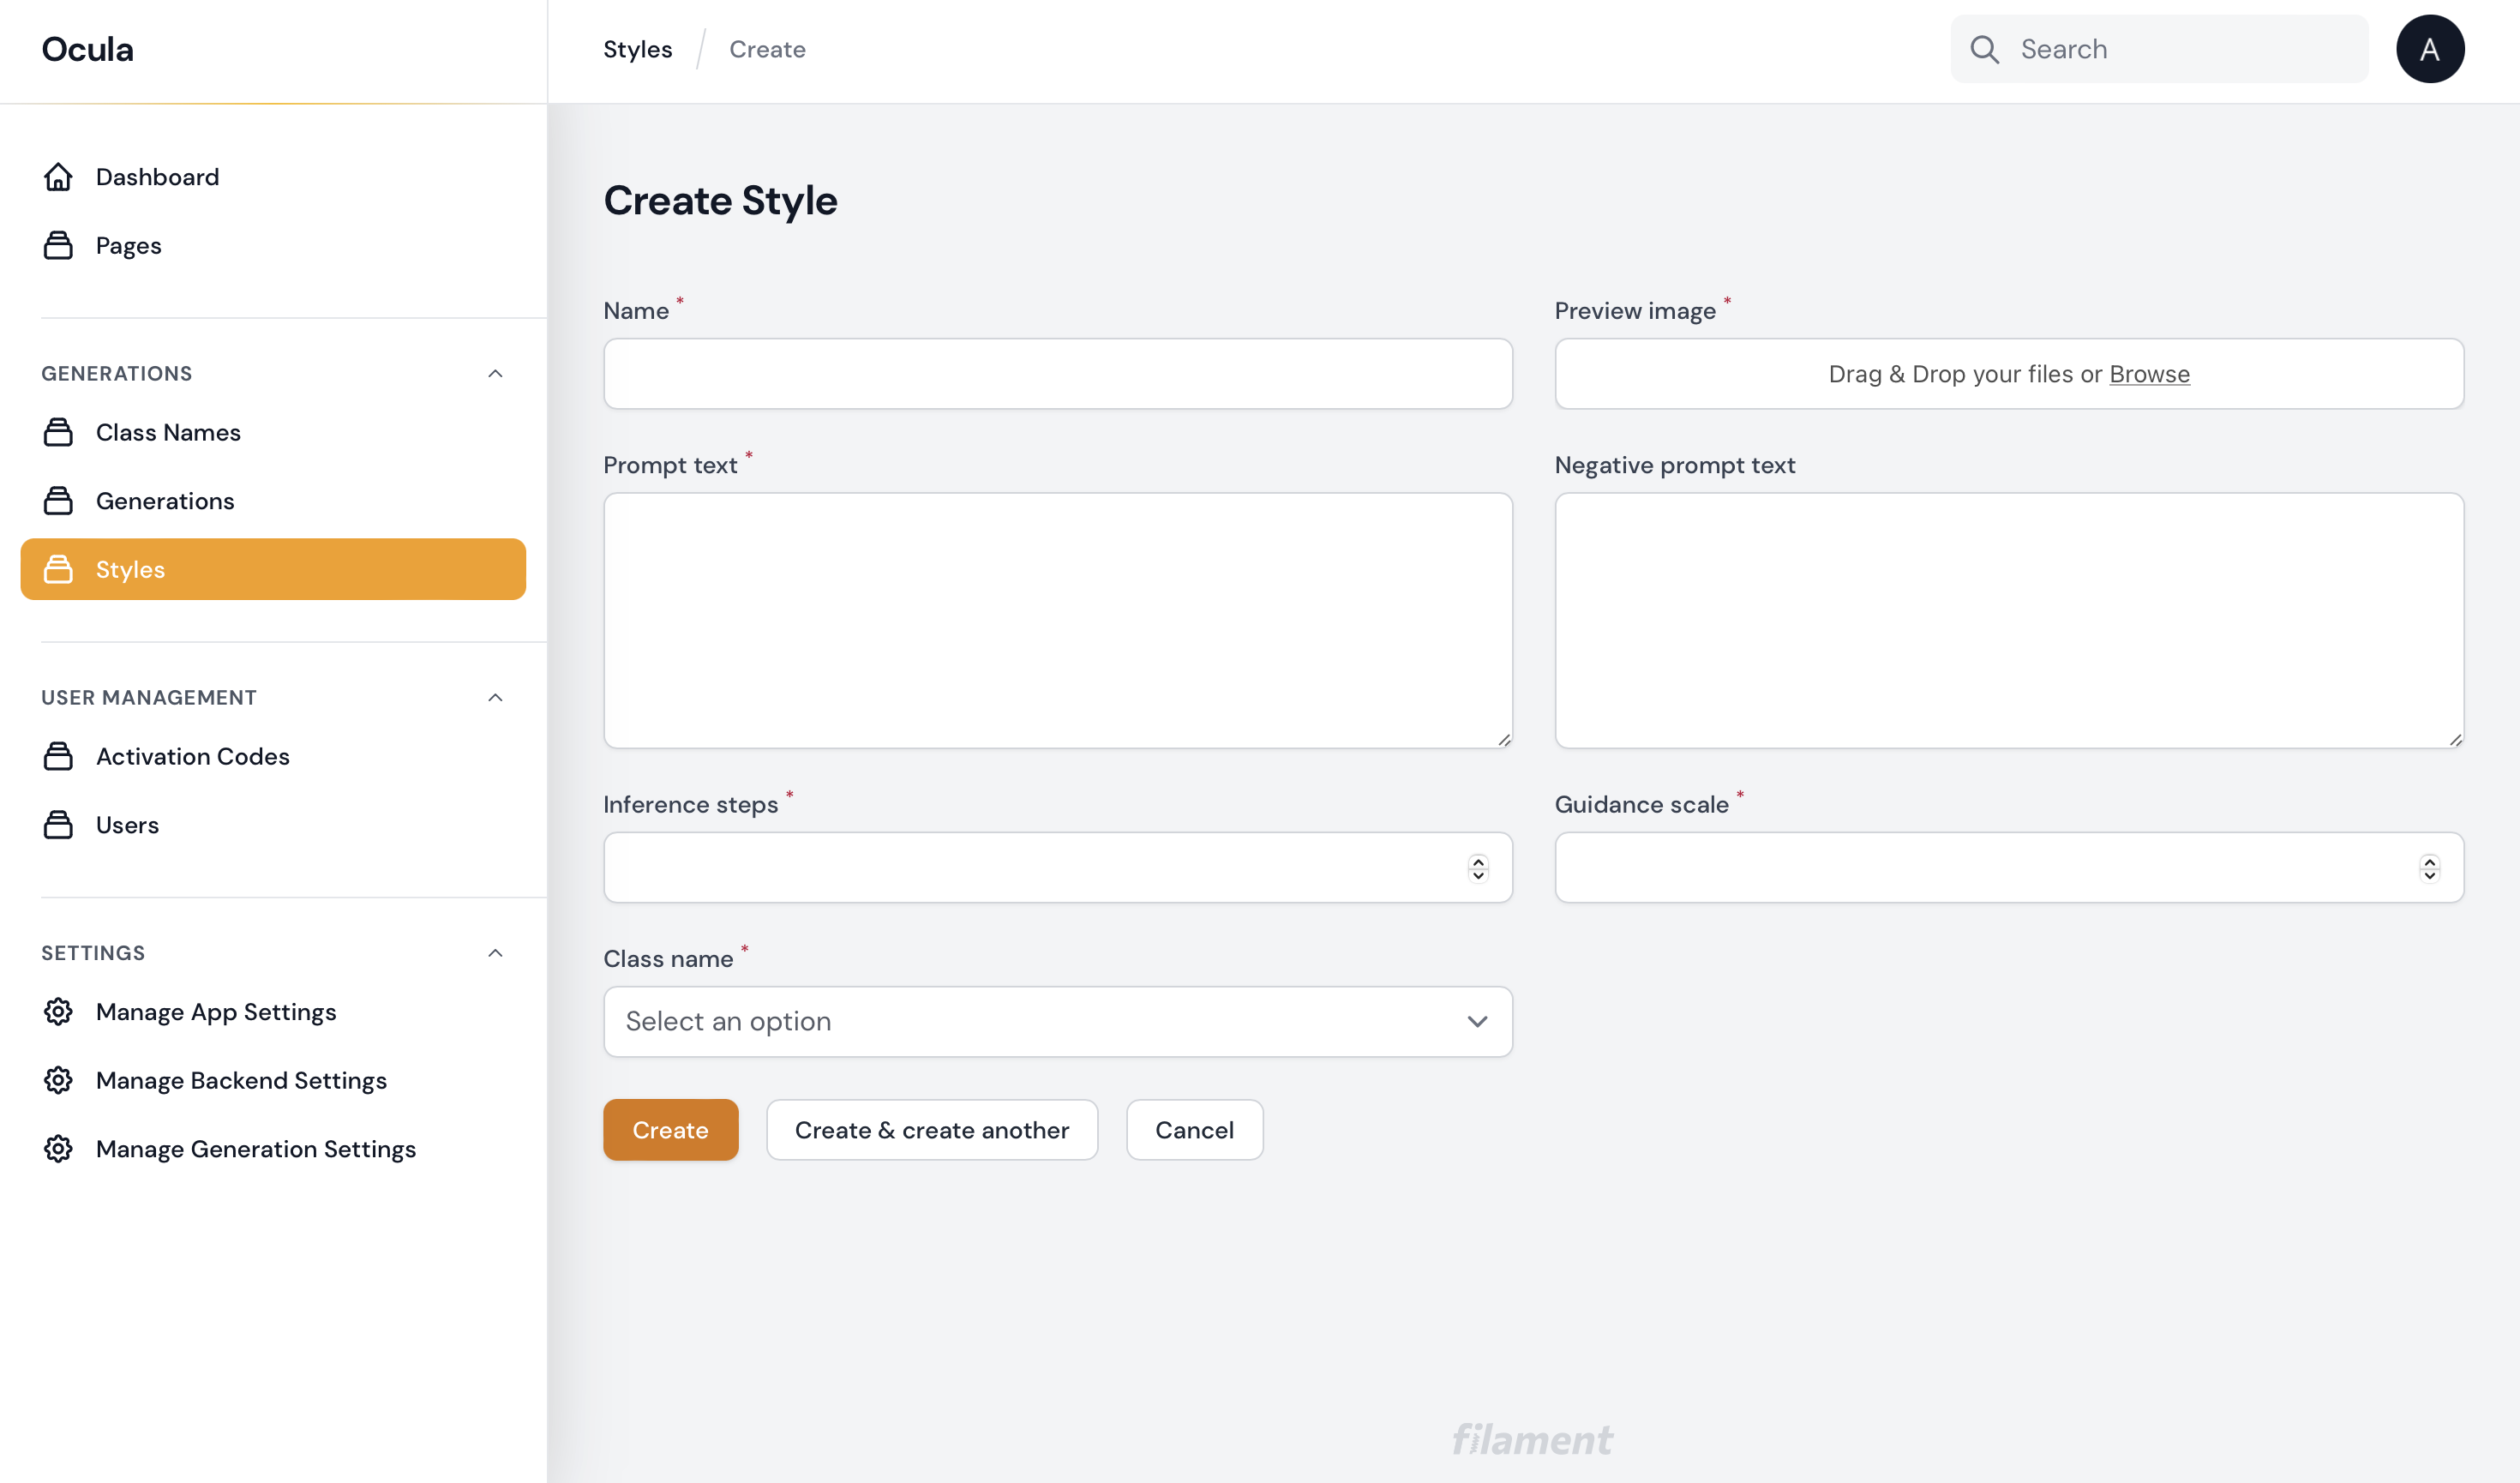2520x1483 pixels.
Task: Select Styles in the sidebar
Action: pos(273,570)
